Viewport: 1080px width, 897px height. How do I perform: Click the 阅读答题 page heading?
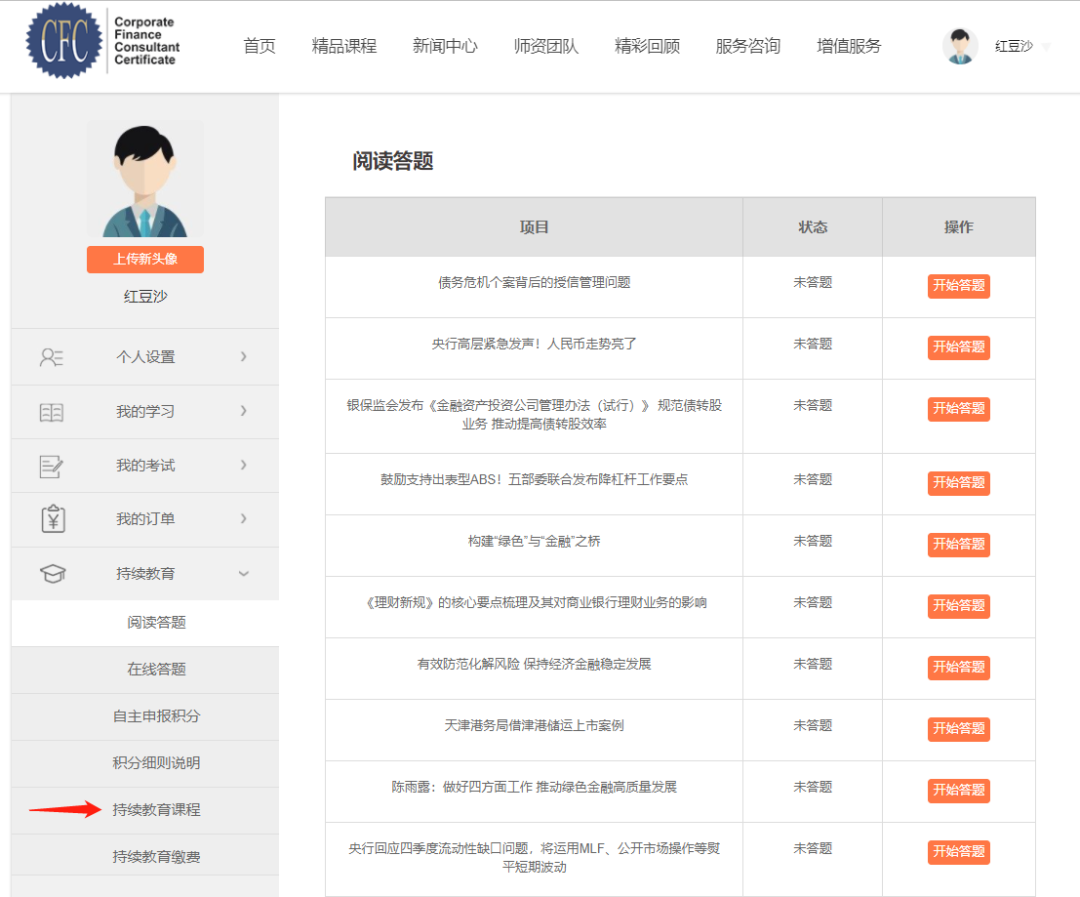coord(393,161)
